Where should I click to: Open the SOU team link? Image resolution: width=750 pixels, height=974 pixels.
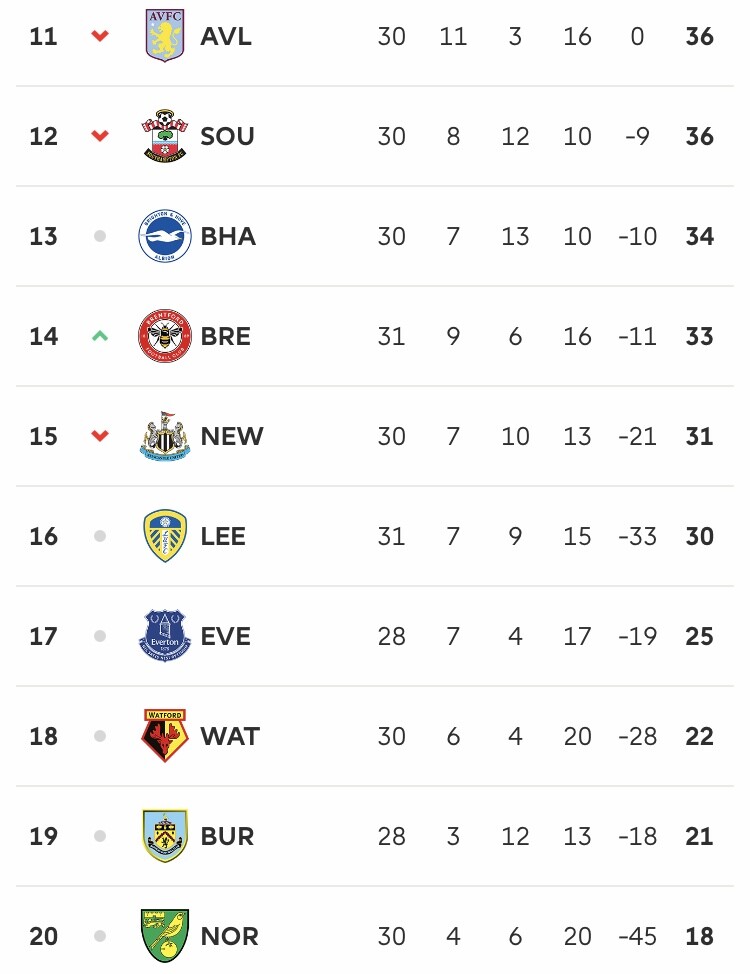[227, 136]
